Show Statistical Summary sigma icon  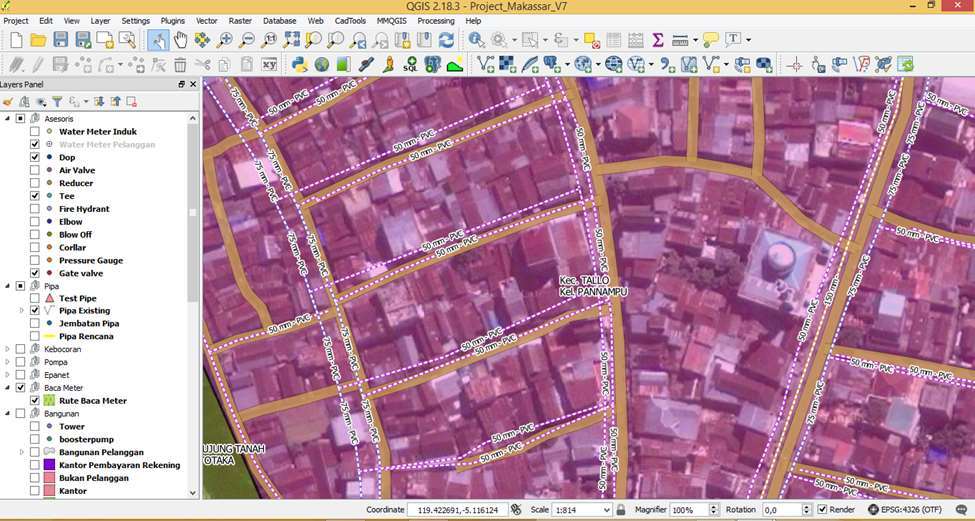tap(658, 40)
